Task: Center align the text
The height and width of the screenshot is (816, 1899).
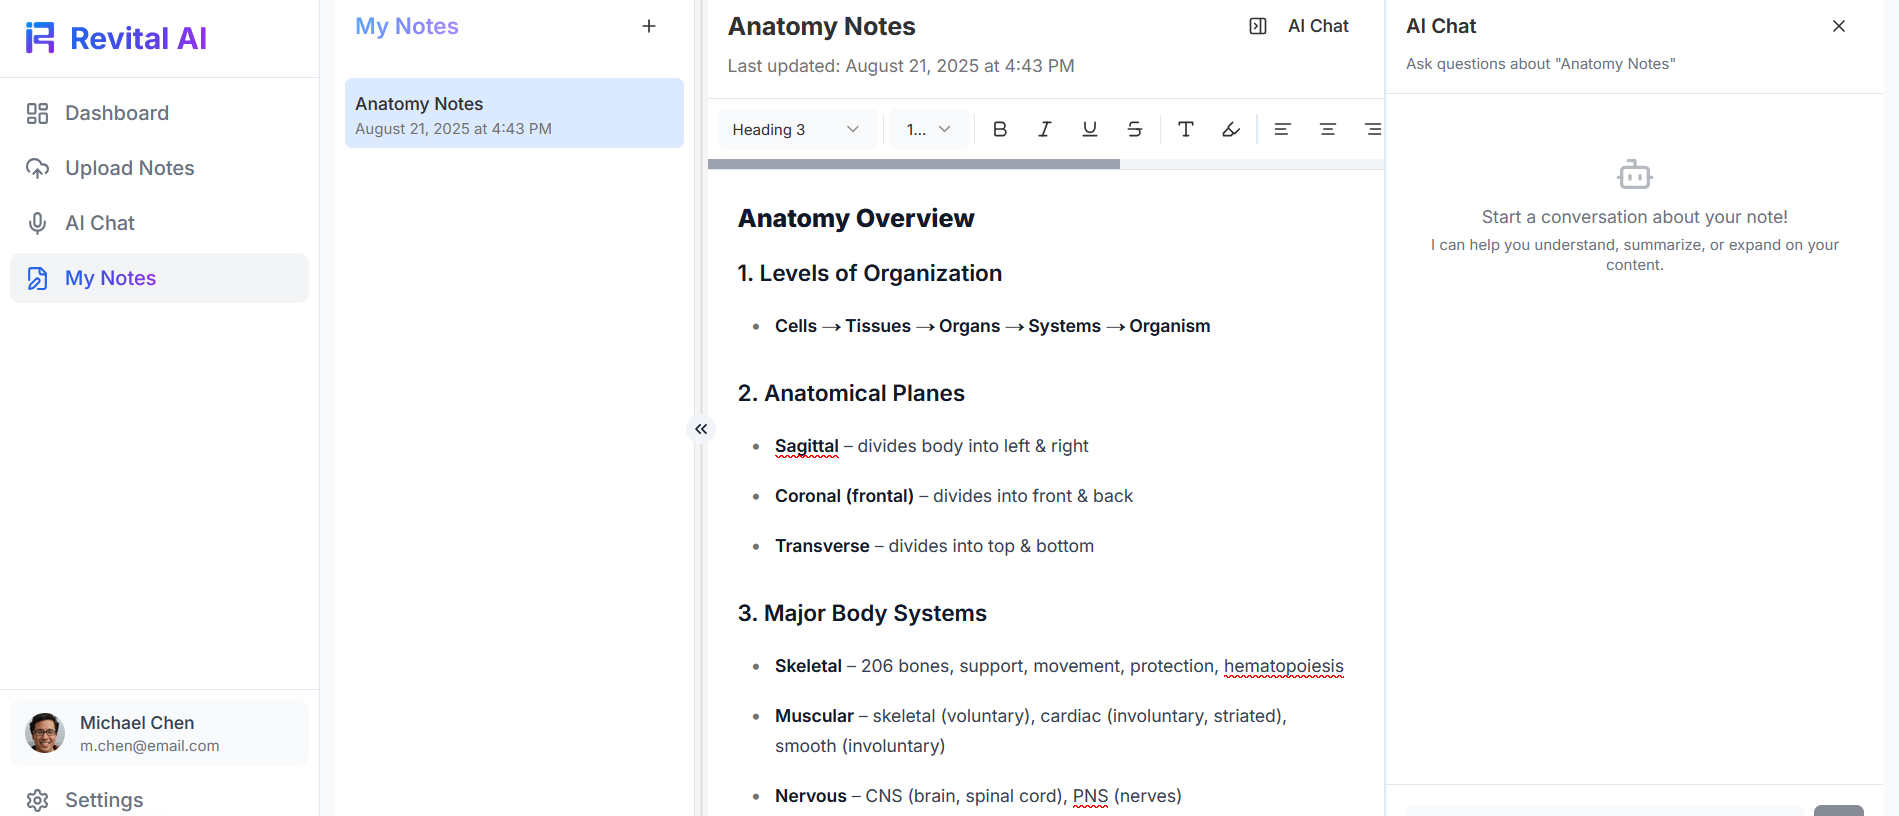Action: click(1327, 129)
